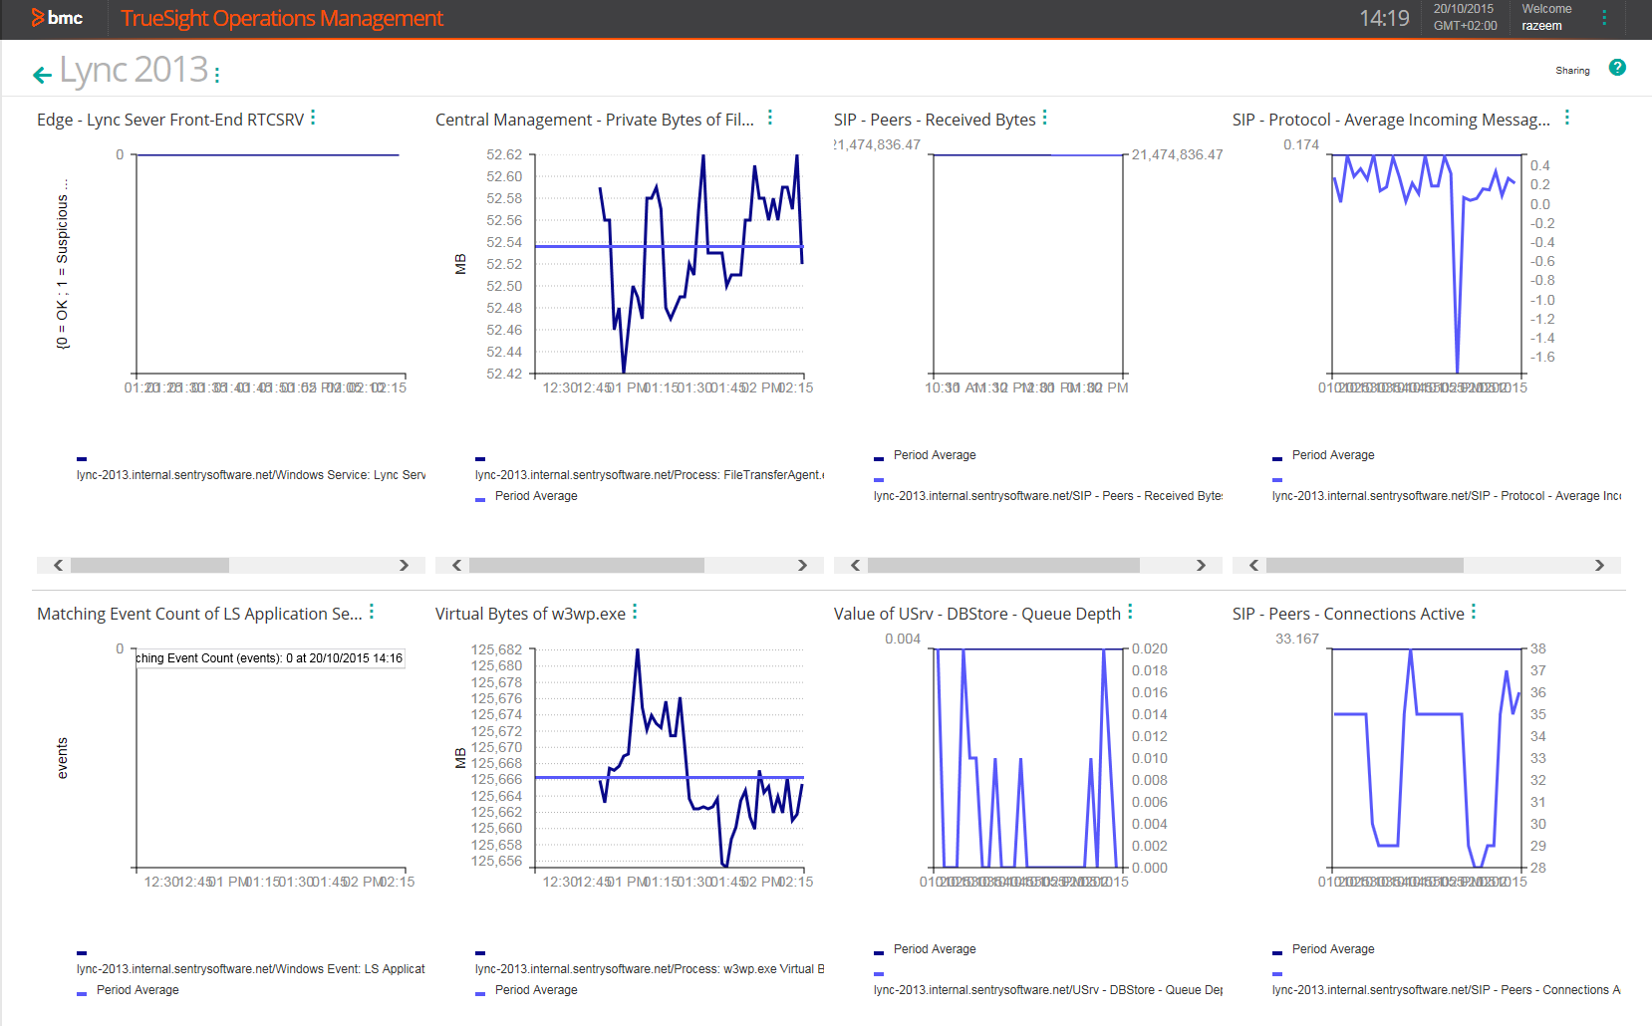Click the SIP - Peers - Connections Active line chart

(1426, 758)
